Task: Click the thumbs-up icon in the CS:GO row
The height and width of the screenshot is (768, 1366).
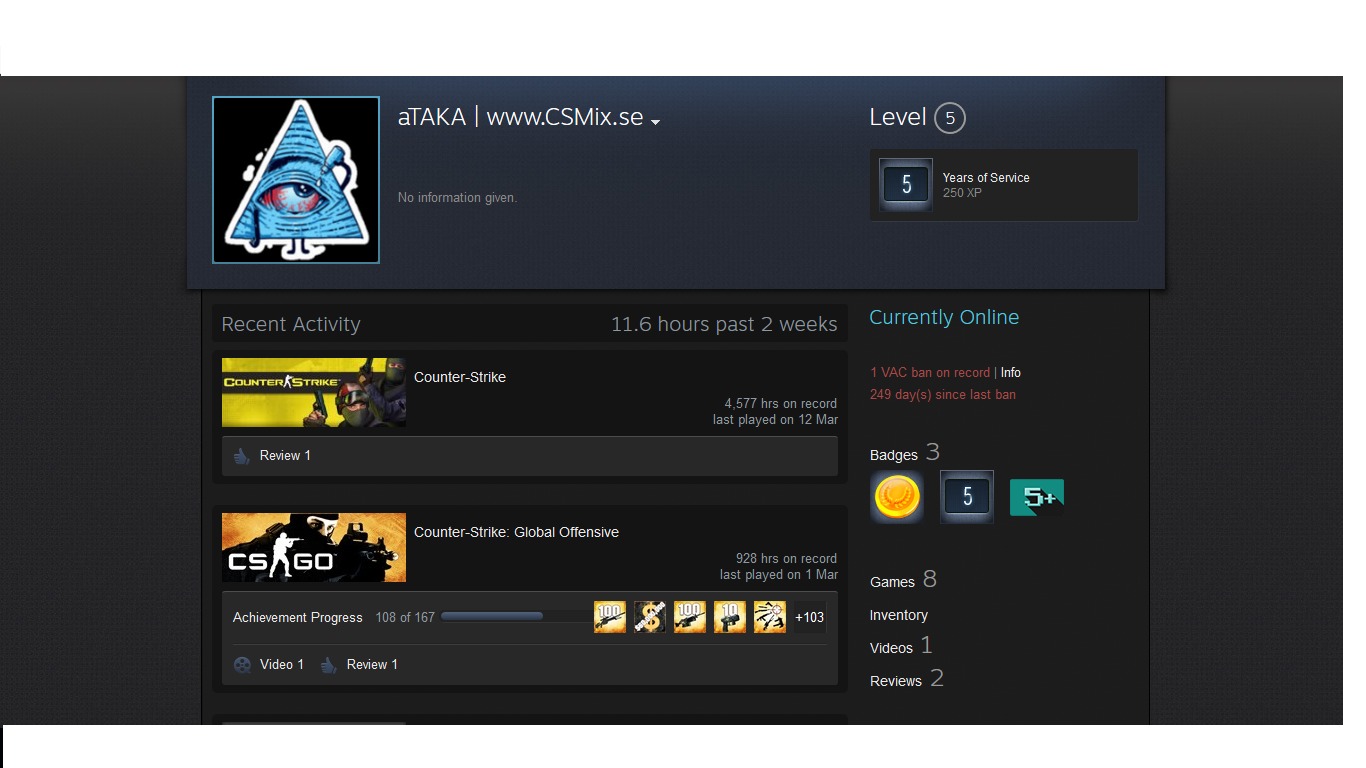Action: pyautogui.click(x=329, y=665)
